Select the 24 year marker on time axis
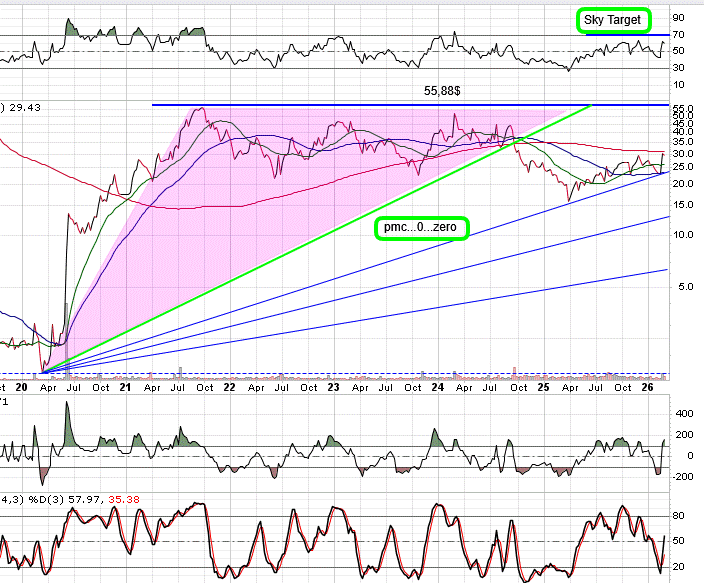704x583 pixels. pos(438,387)
